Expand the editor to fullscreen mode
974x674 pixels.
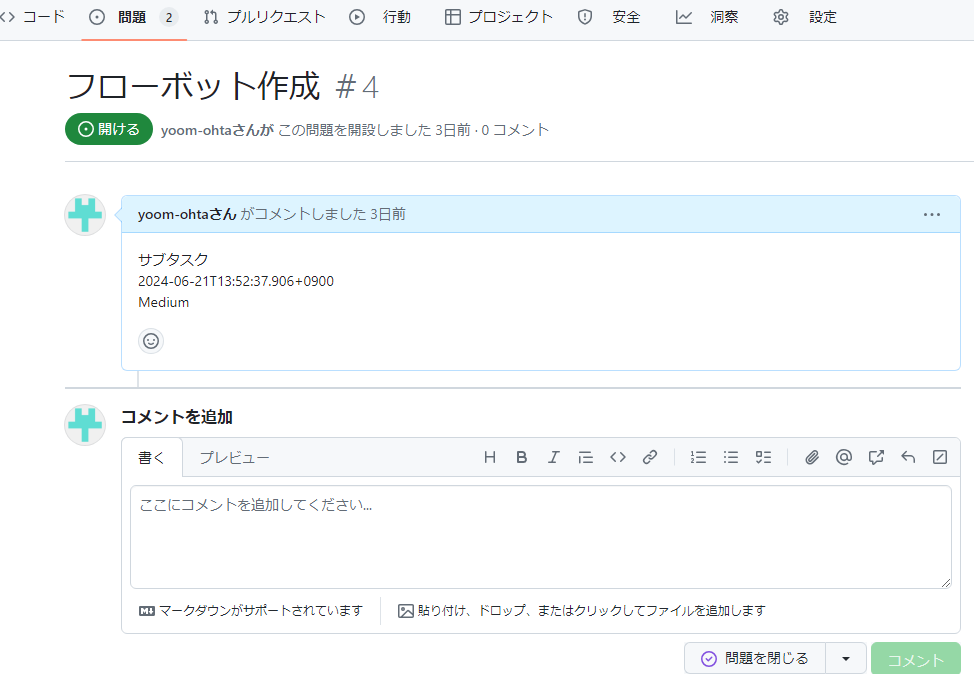939,457
